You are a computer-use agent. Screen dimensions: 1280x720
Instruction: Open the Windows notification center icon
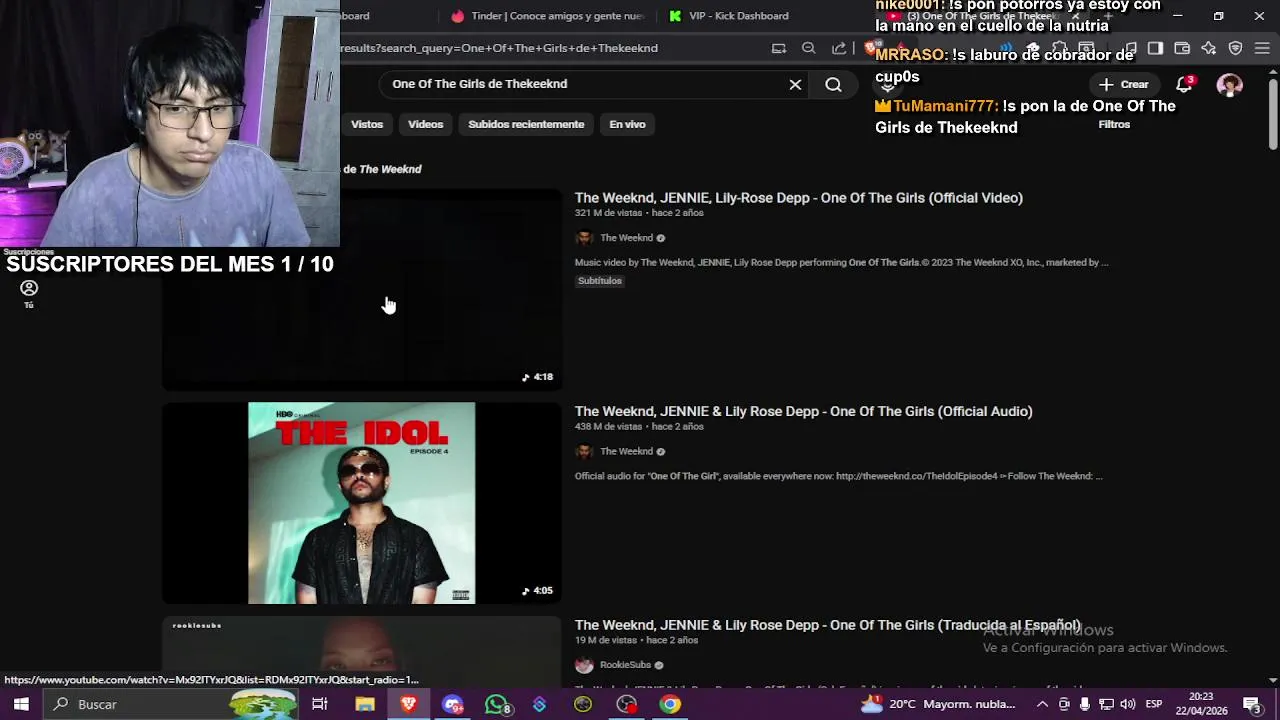pos(1252,704)
